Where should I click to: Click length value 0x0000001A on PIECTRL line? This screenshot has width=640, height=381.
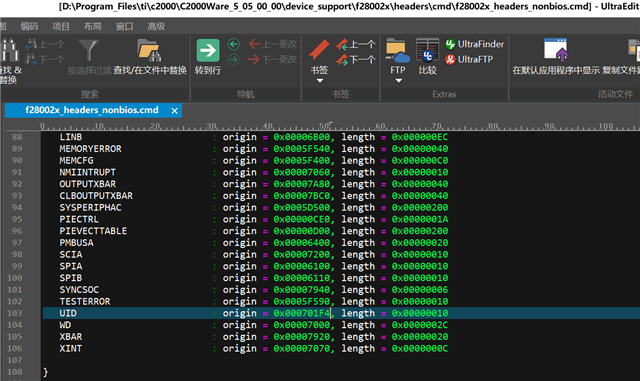pos(420,219)
